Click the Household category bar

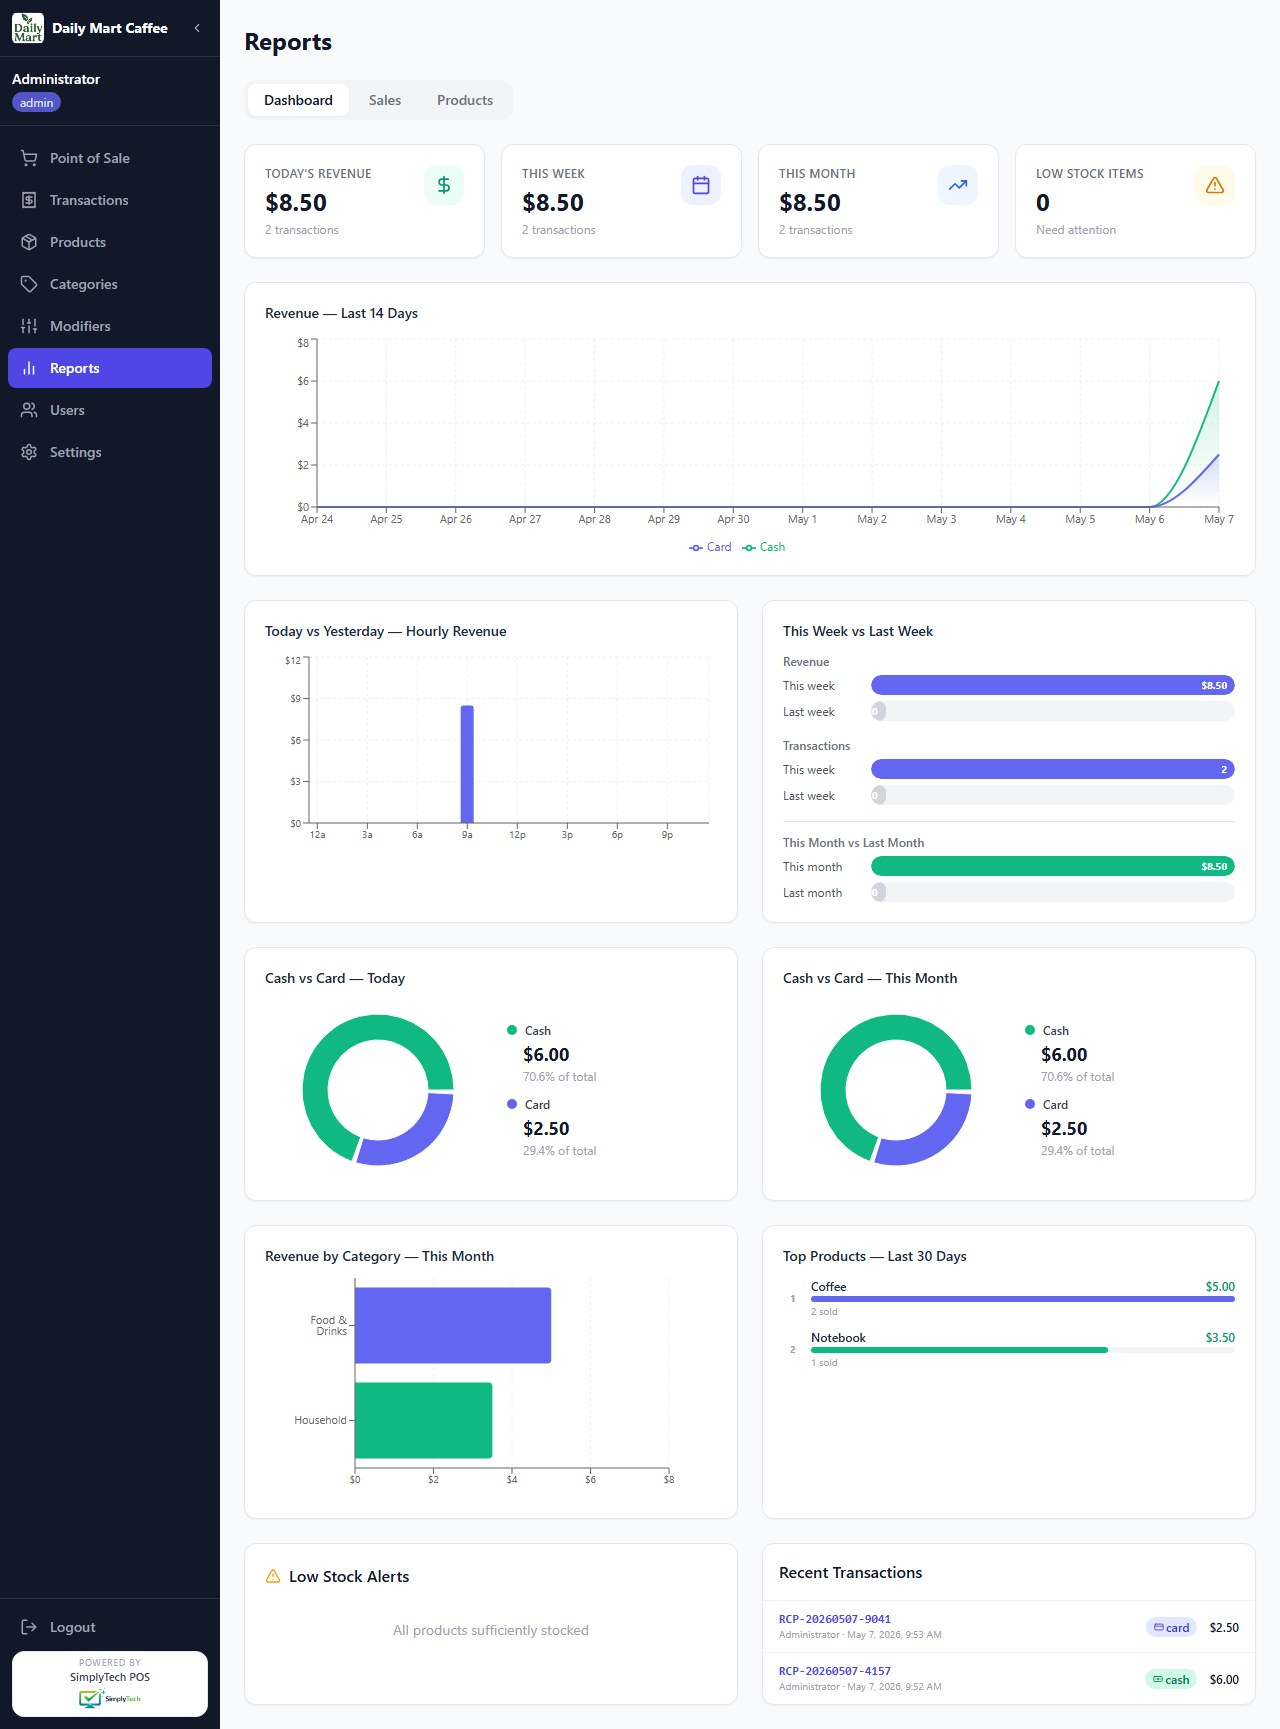(423, 1420)
